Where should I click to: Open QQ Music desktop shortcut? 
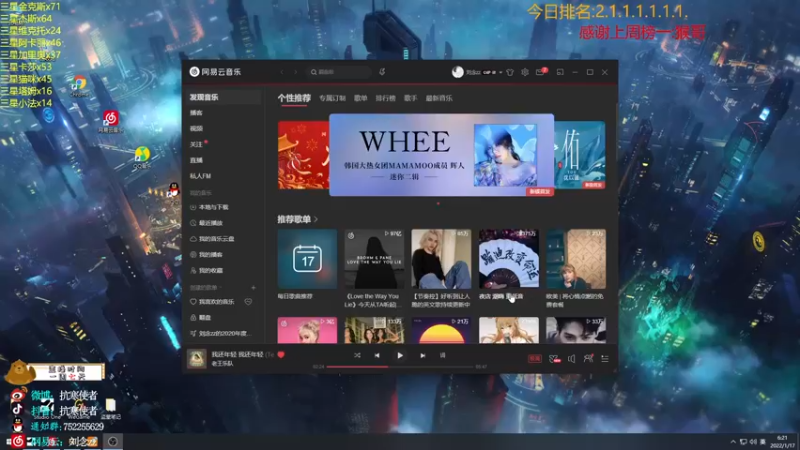click(142, 157)
